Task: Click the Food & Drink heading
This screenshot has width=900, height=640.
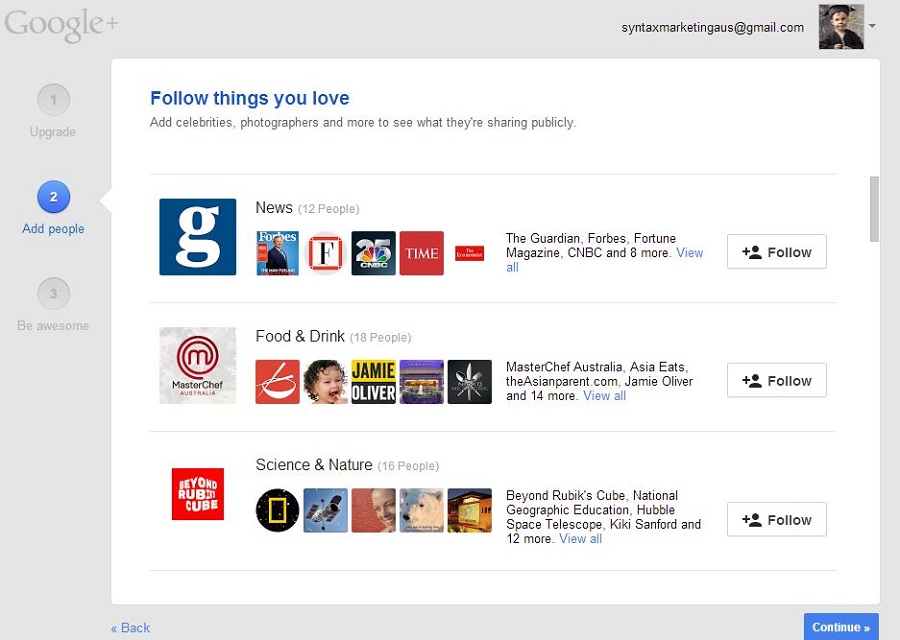Action: pos(300,336)
